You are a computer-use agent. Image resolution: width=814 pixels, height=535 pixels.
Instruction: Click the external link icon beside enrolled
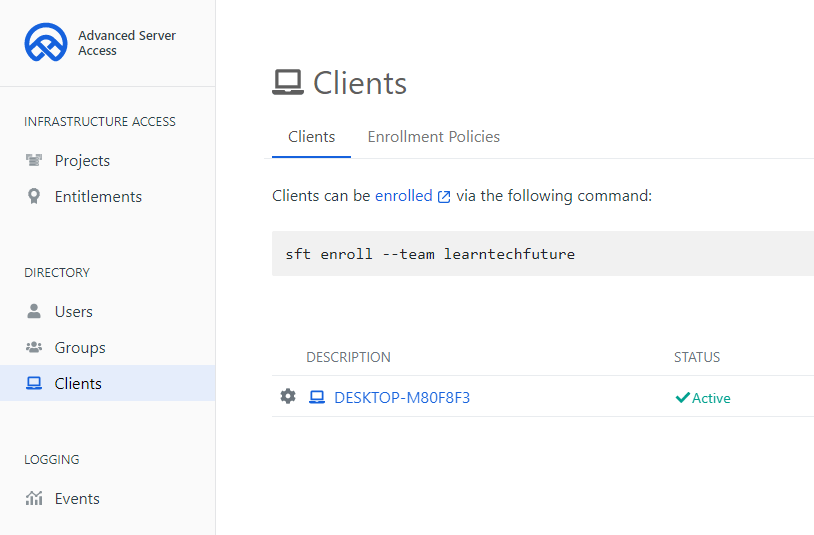(x=444, y=197)
